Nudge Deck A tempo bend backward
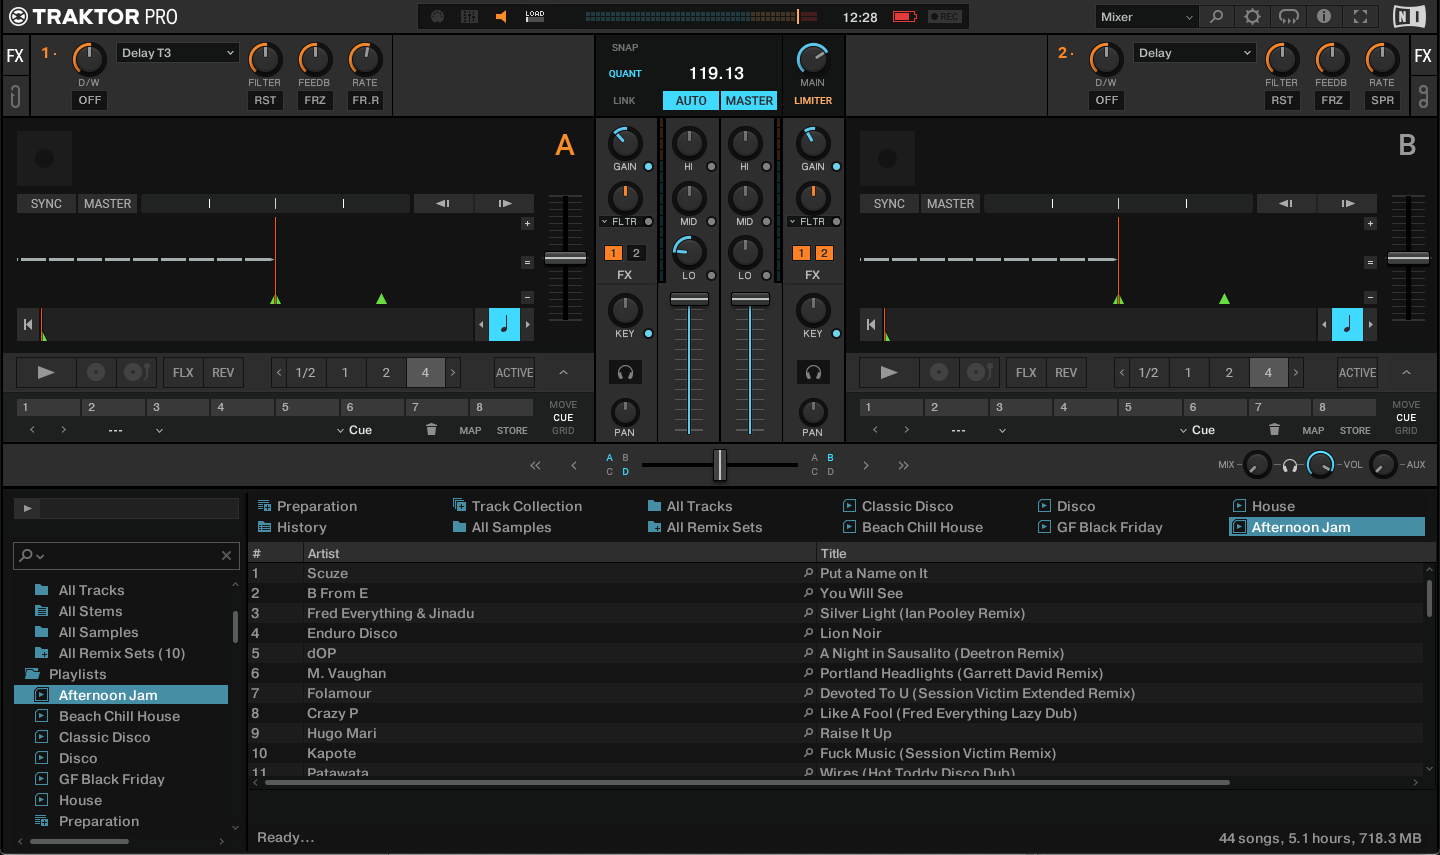The image size is (1440, 855). (x=443, y=203)
